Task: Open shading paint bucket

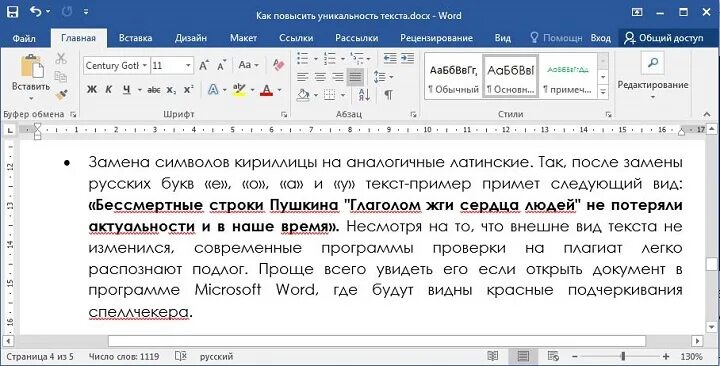Action: [303, 95]
